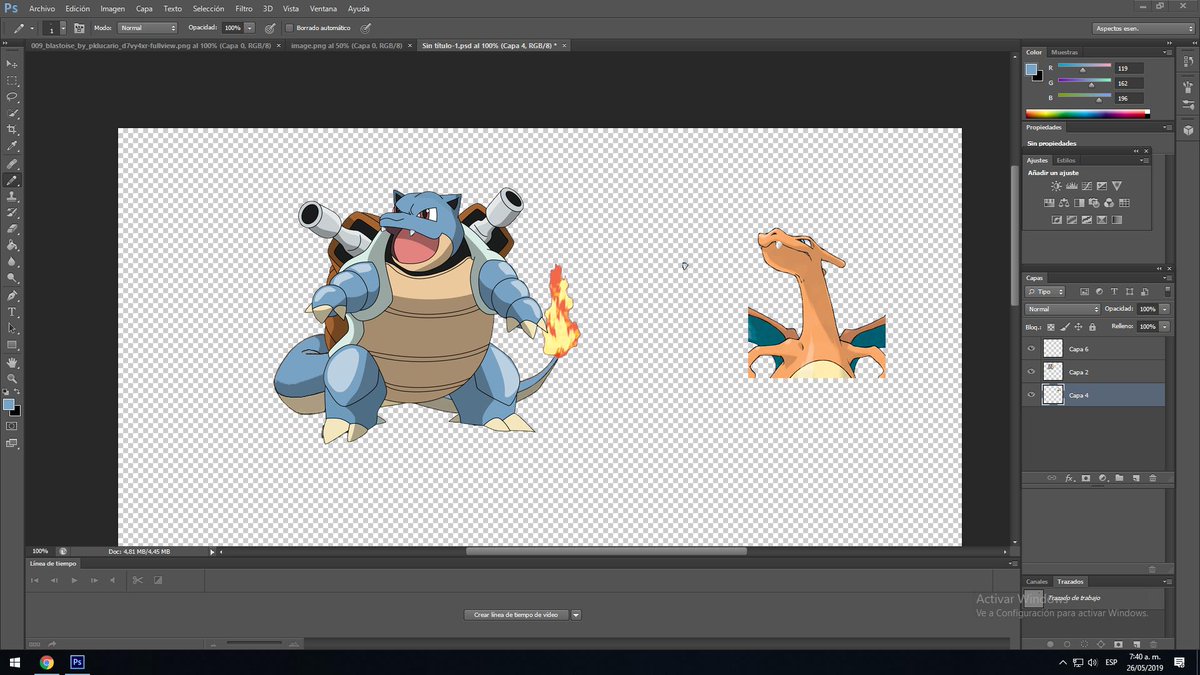Screen dimensions: 1200x675
Task: Add a Levels adjustment
Action: [x=1071, y=186]
